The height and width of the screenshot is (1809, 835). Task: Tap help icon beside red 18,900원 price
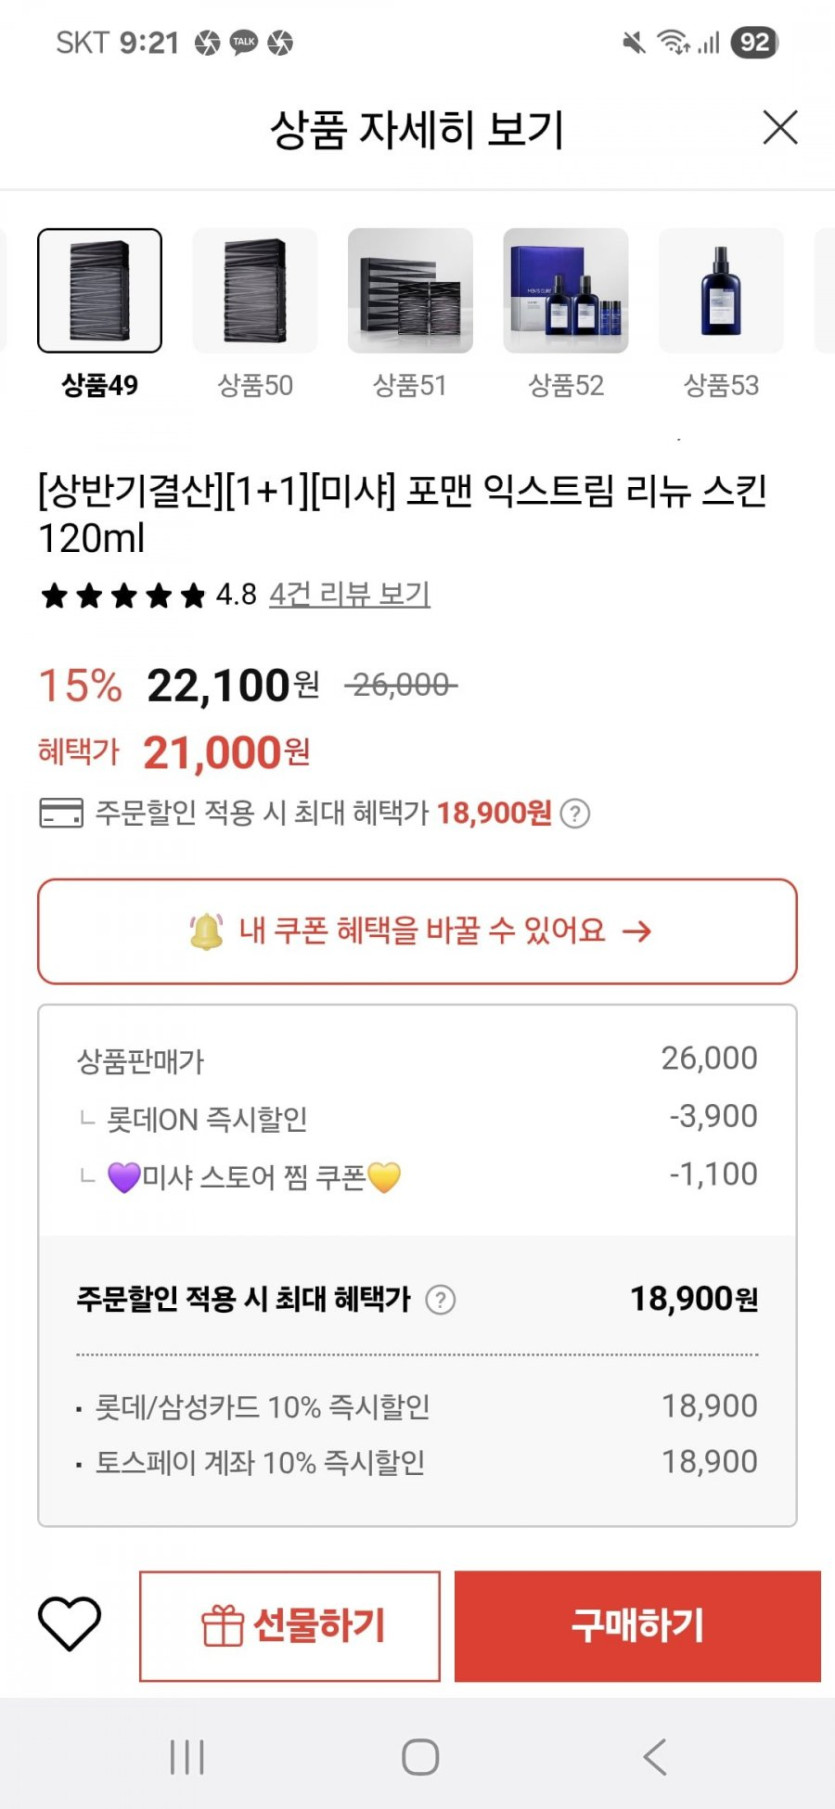(575, 814)
